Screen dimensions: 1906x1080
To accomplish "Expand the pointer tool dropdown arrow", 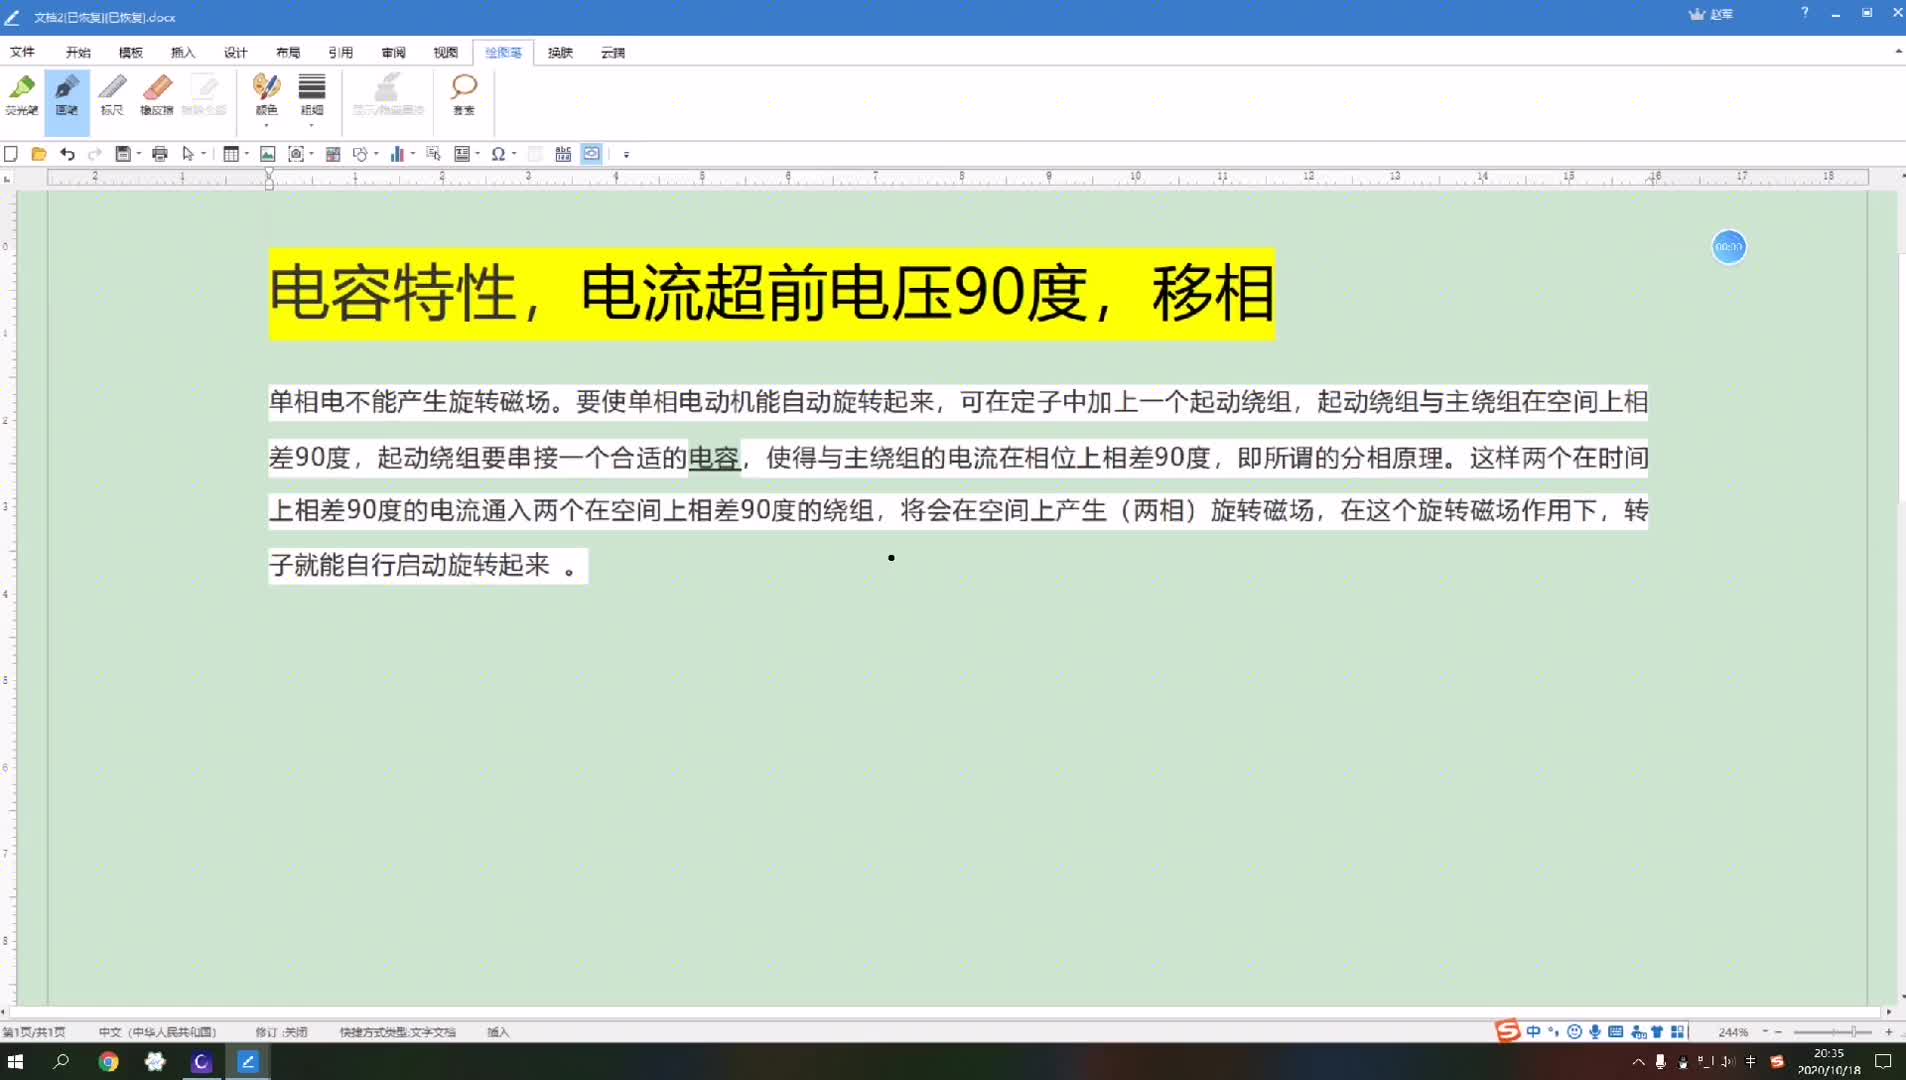I will 203,154.
